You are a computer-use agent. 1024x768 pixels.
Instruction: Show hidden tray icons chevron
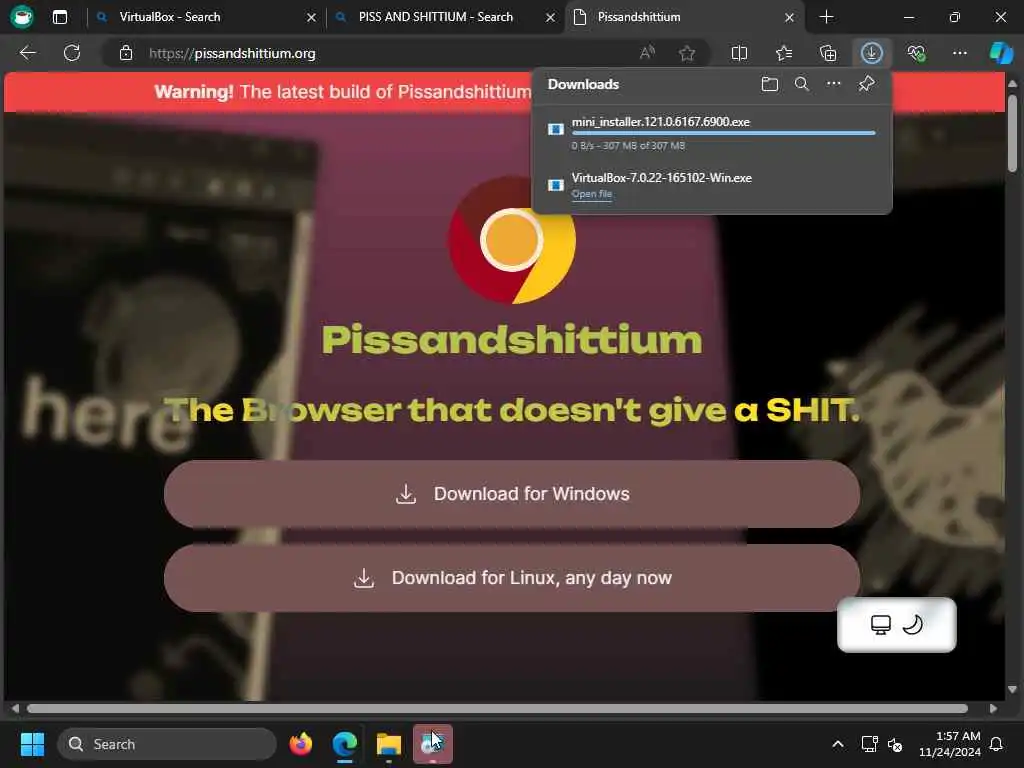[x=838, y=744]
